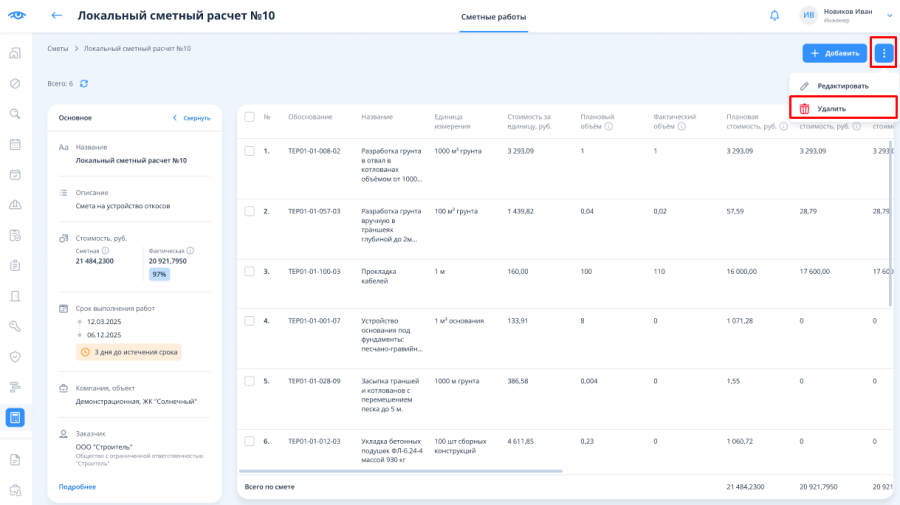Open the calendar icon in the sidebar
This screenshot has width=900, height=505.
pyautogui.click(x=15, y=144)
